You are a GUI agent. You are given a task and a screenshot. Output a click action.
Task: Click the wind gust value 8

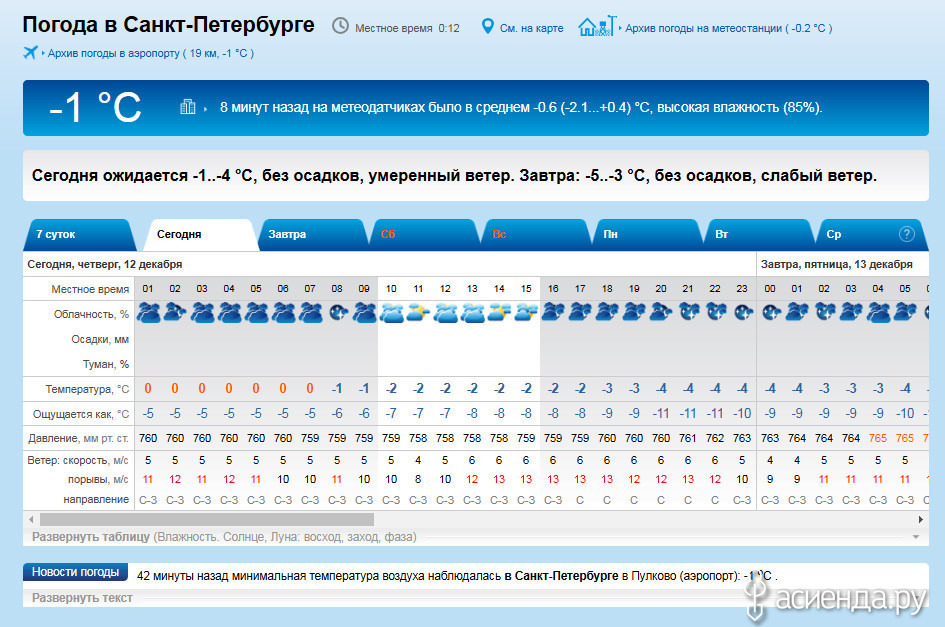(x=418, y=479)
